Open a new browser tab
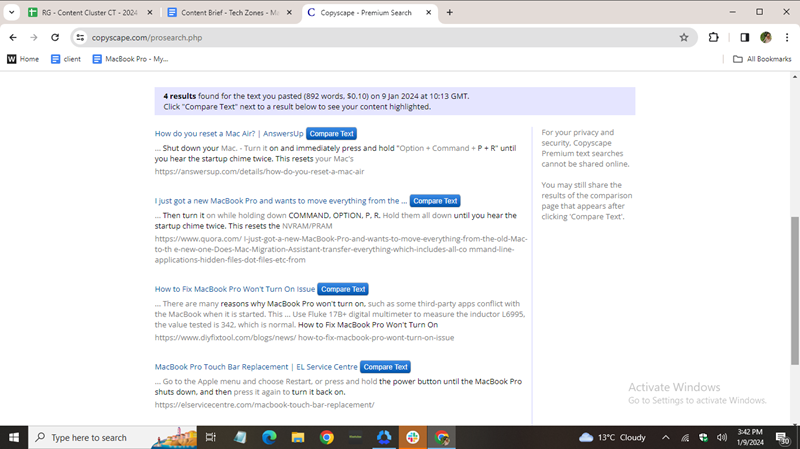The width and height of the screenshot is (800, 449). (449, 12)
